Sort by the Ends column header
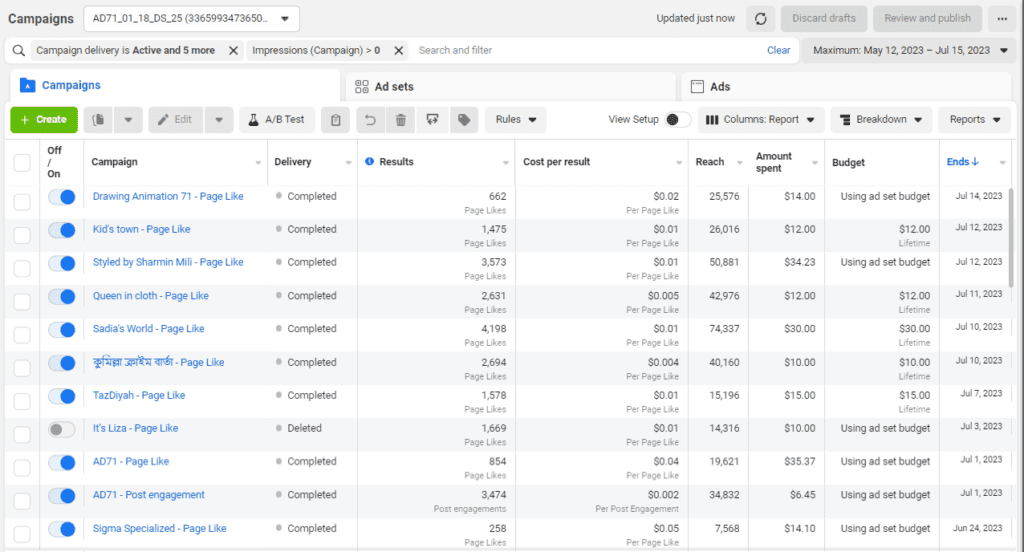Image resolution: width=1024 pixels, height=552 pixels. pyautogui.click(x=963, y=161)
